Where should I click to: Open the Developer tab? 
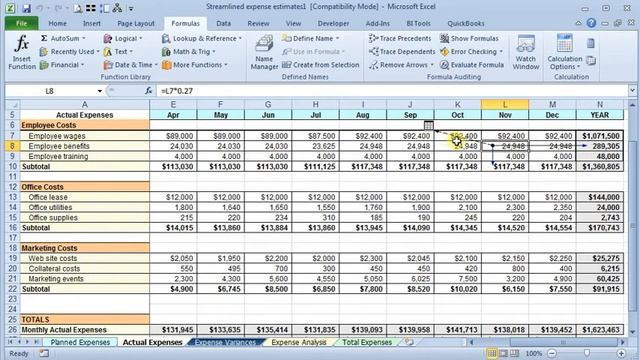pos(333,24)
